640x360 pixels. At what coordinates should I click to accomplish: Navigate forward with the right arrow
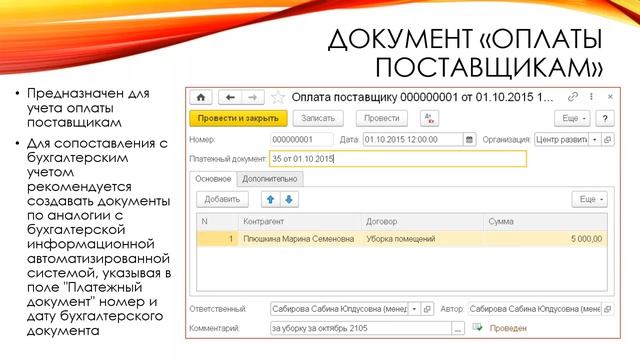click(x=253, y=98)
